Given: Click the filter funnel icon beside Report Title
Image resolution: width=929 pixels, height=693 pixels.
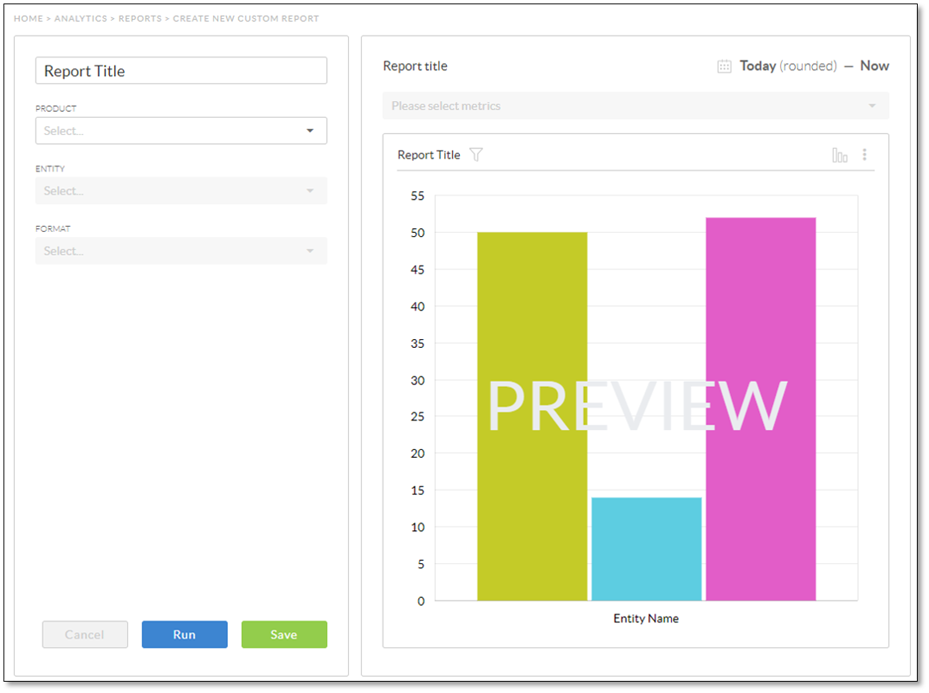Looking at the screenshot, I should pos(476,155).
